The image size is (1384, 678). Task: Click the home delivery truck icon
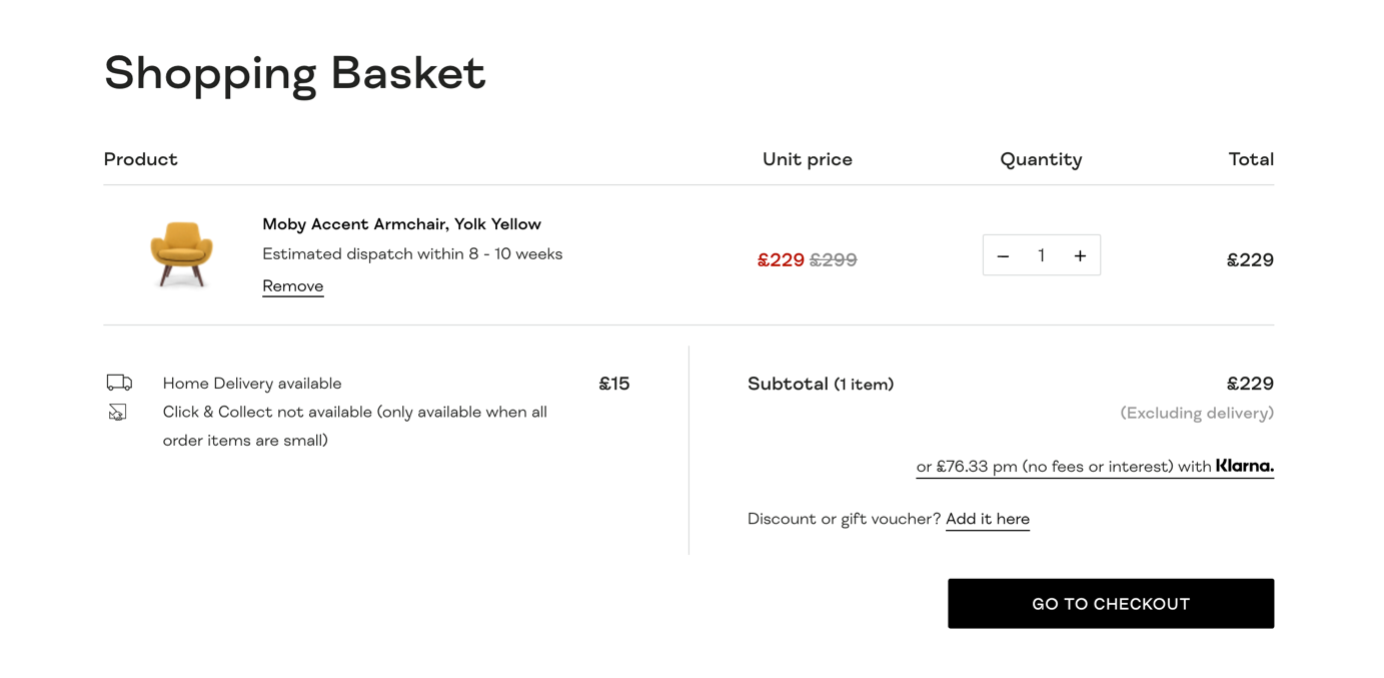[x=119, y=383]
